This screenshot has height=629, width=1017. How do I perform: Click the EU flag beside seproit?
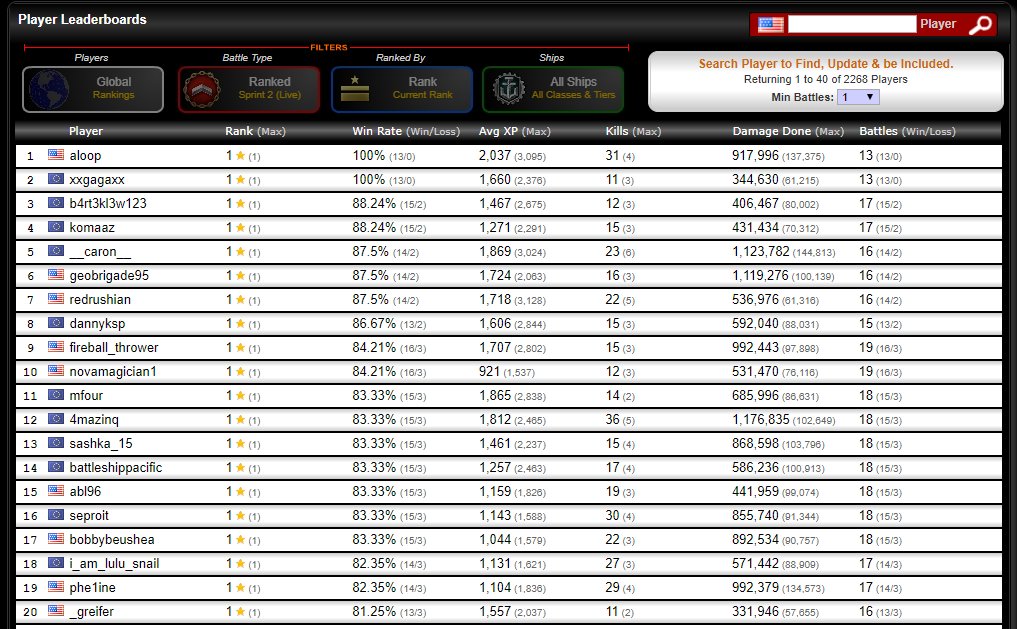[x=56, y=515]
